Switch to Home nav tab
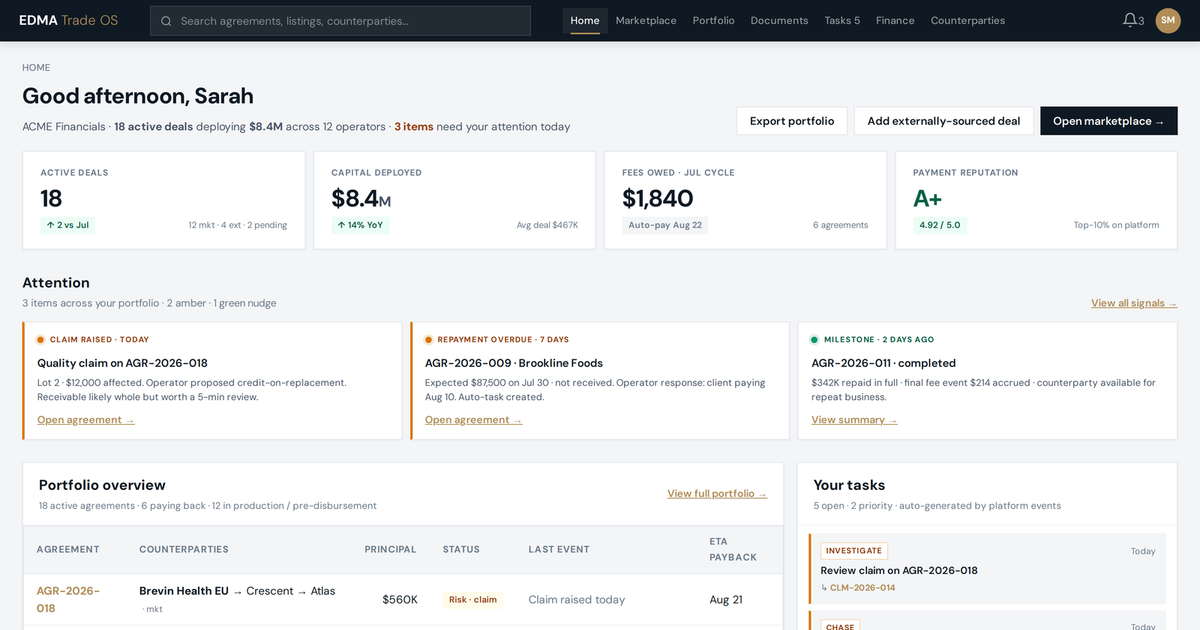 (585, 21)
